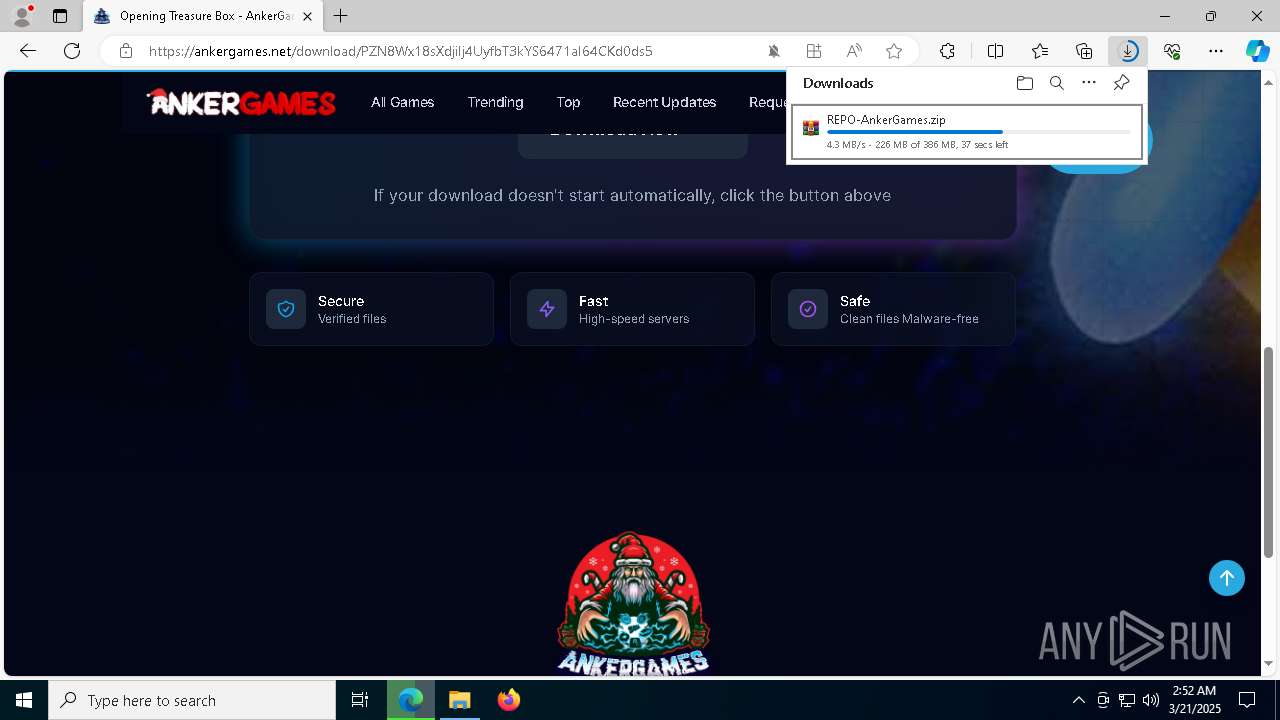Click the 'High-speed servers' text
This screenshot has width=1280, height=720.
coord(634,319)
